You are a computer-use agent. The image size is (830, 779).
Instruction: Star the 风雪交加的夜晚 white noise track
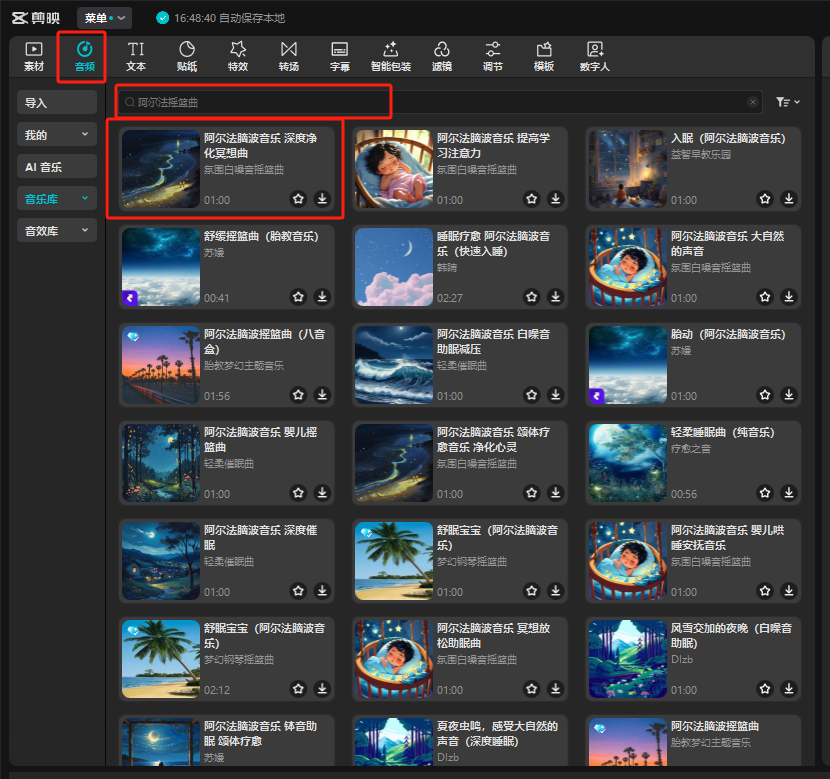pyautogui.click(x=765, y=689)
